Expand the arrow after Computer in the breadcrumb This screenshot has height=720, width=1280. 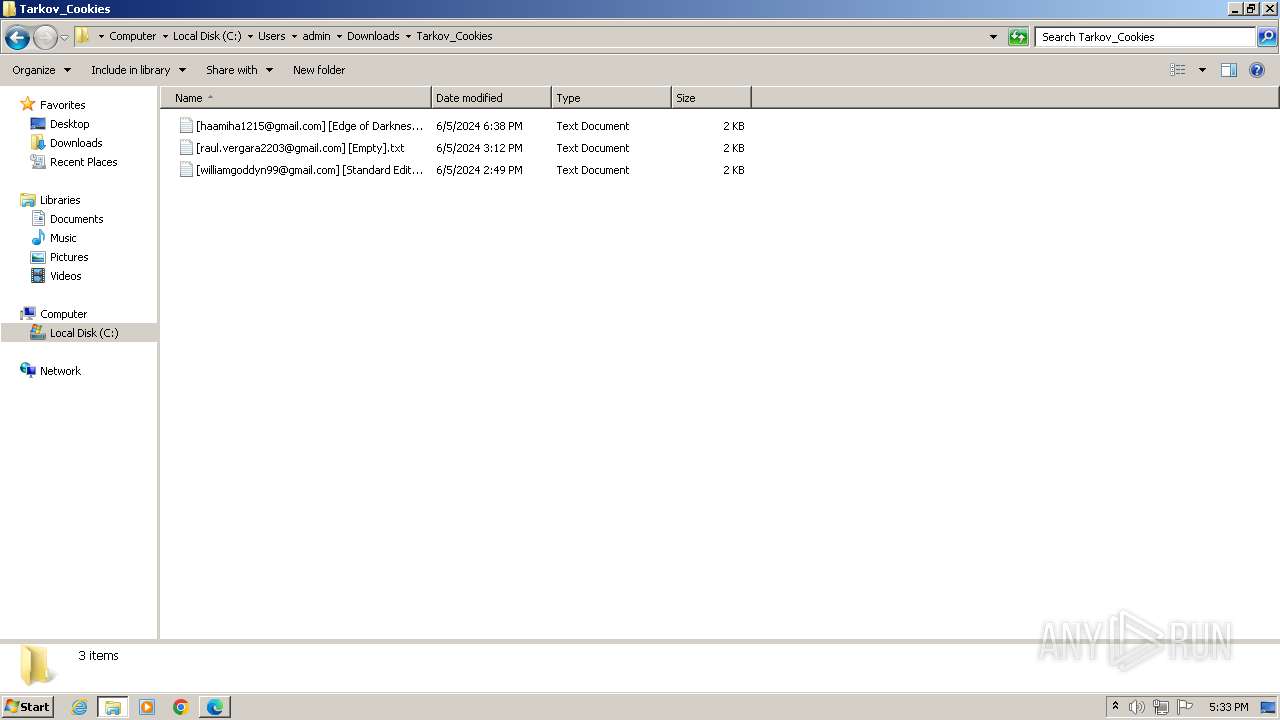[165, 36]
